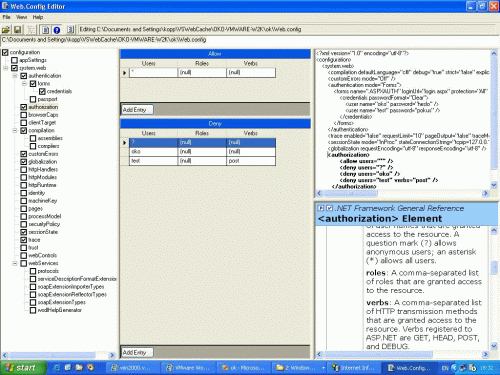The image size is (500, 375).
Task: Enable the browserCaps checkbox
Action: point(24,115)
